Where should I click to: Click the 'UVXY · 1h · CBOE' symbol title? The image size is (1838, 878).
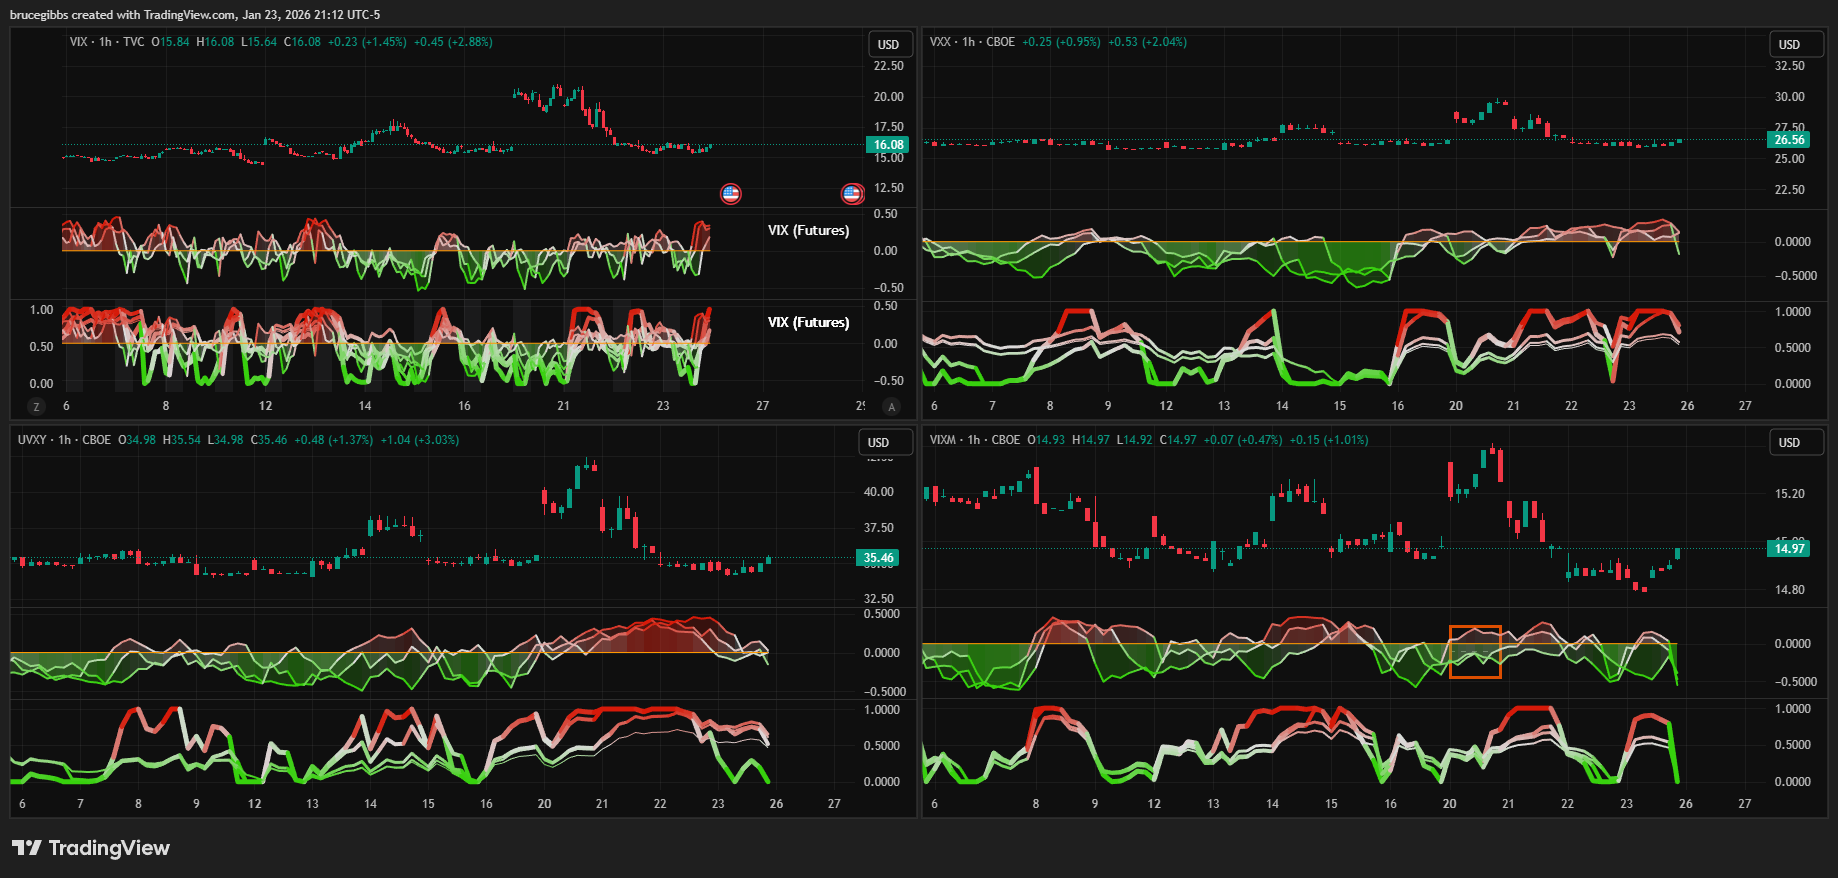[x=64, y=440]
